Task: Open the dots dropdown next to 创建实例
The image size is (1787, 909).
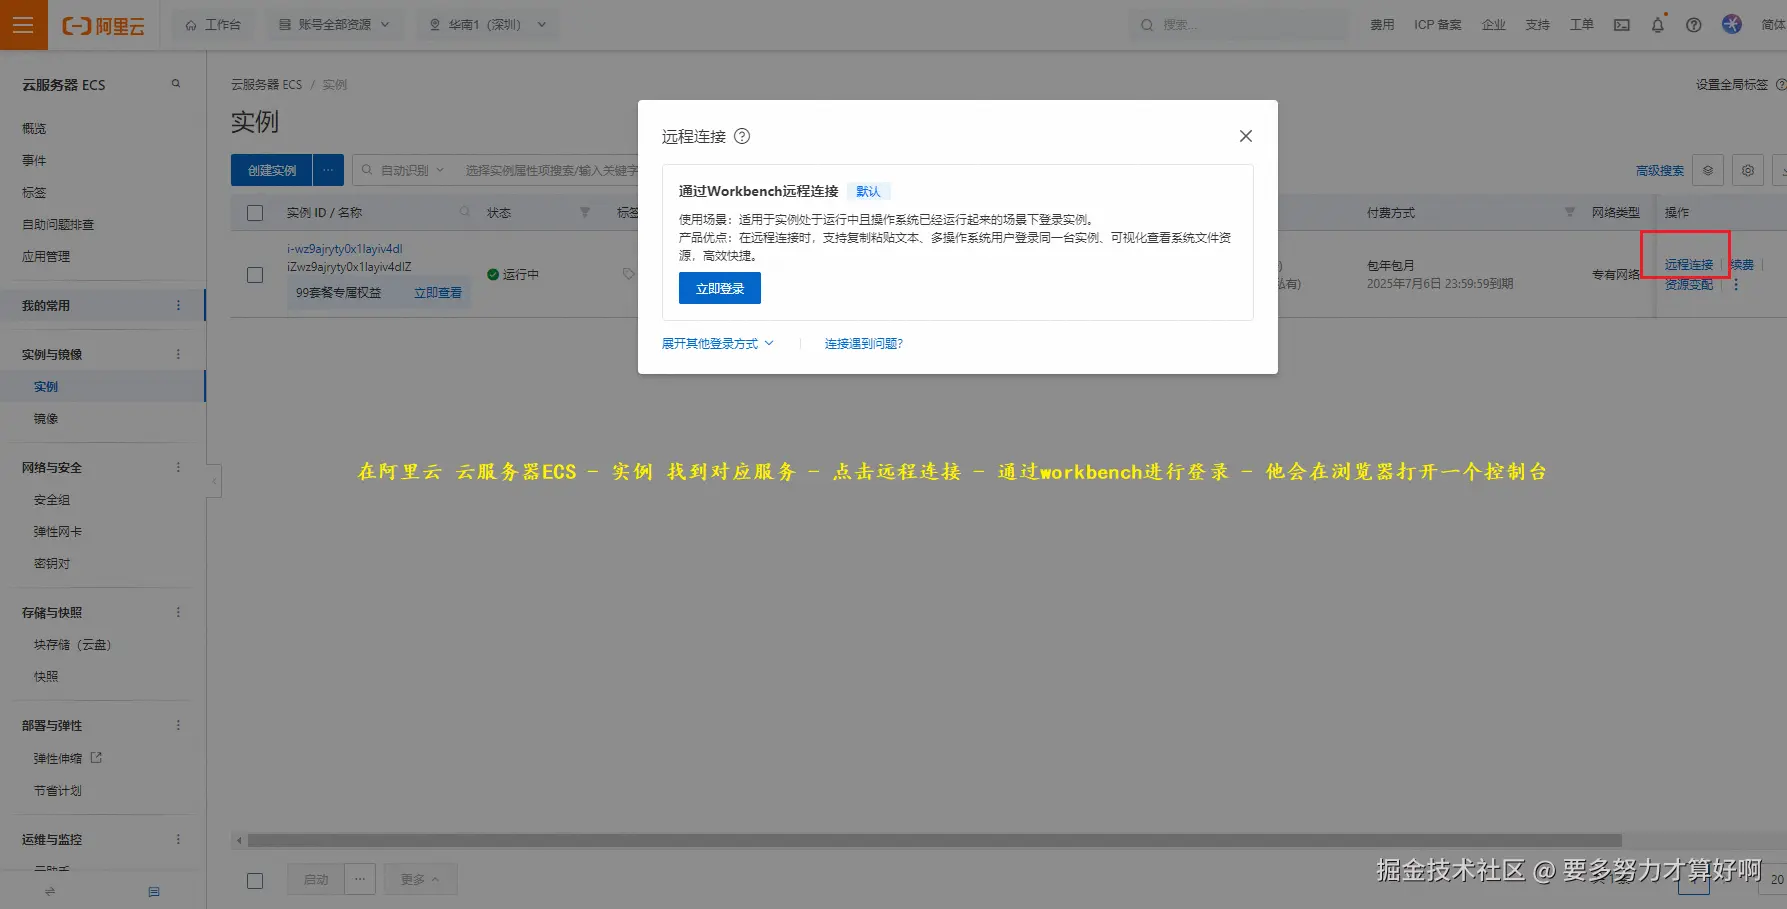Action: 328,170
